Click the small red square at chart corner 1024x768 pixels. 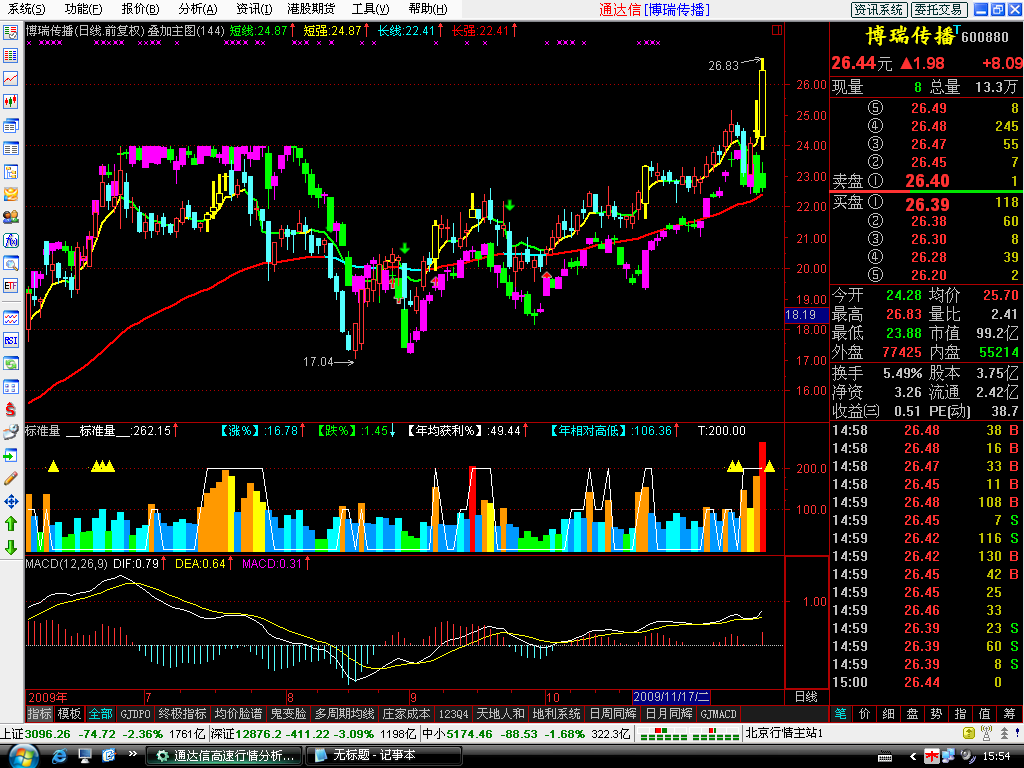776,30
